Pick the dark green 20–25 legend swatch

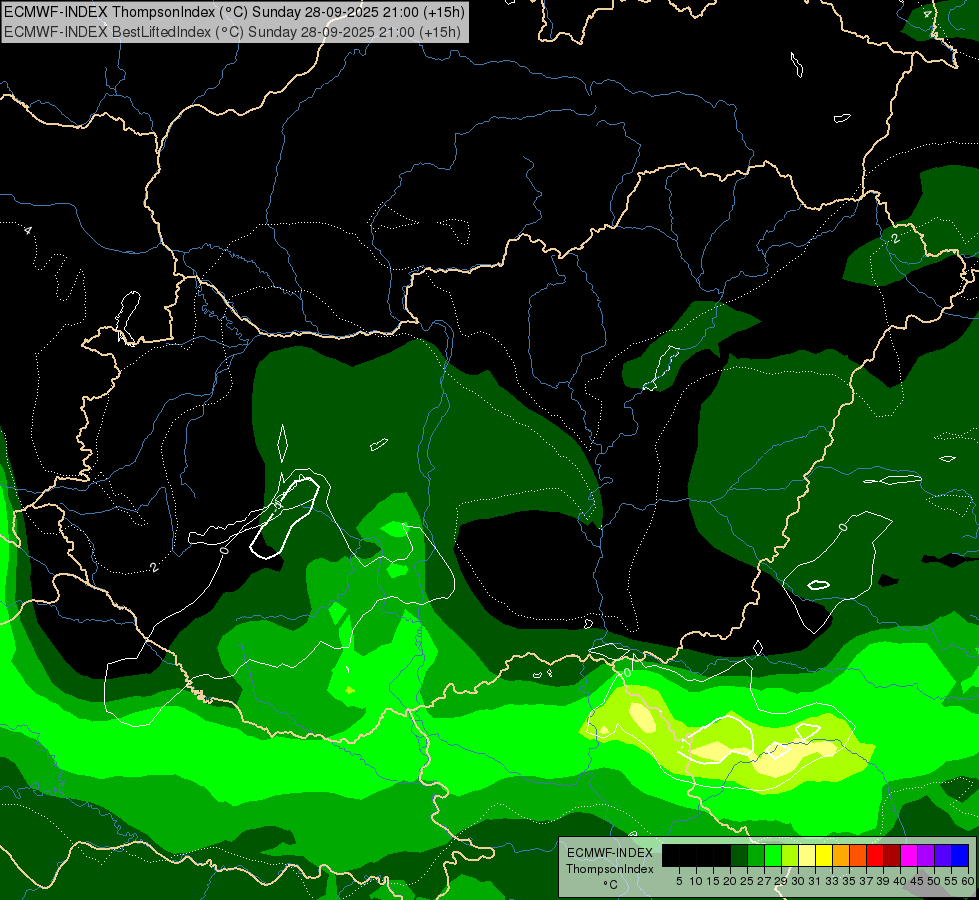[739, 855]
